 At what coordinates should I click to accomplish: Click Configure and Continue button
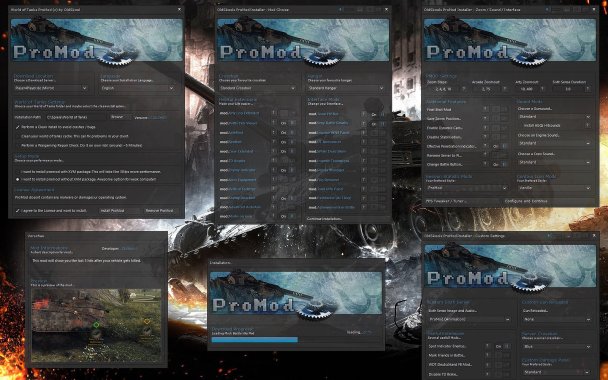click(526, 201)
